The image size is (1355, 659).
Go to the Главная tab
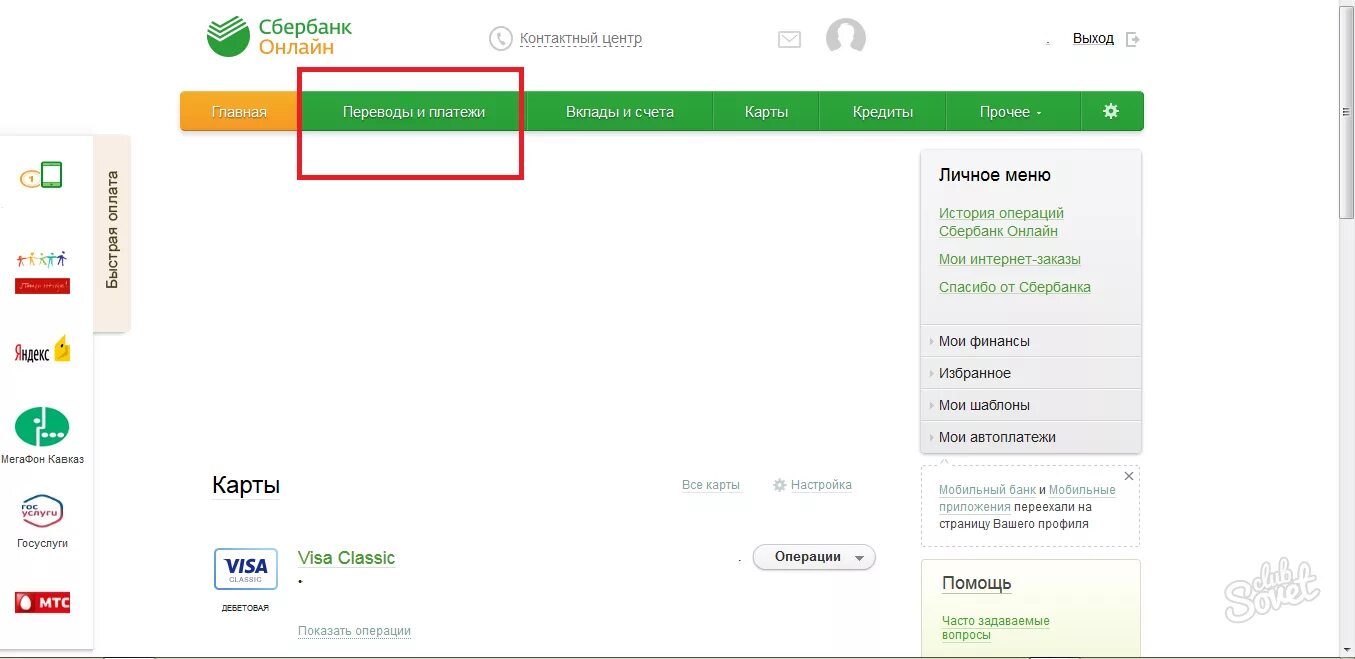click(x=239, y=111)
